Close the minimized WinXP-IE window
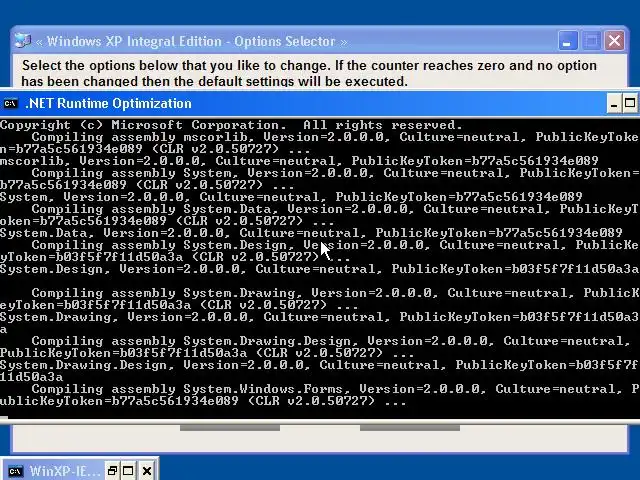Screen dimensions: 640x480 coord(147,471)
